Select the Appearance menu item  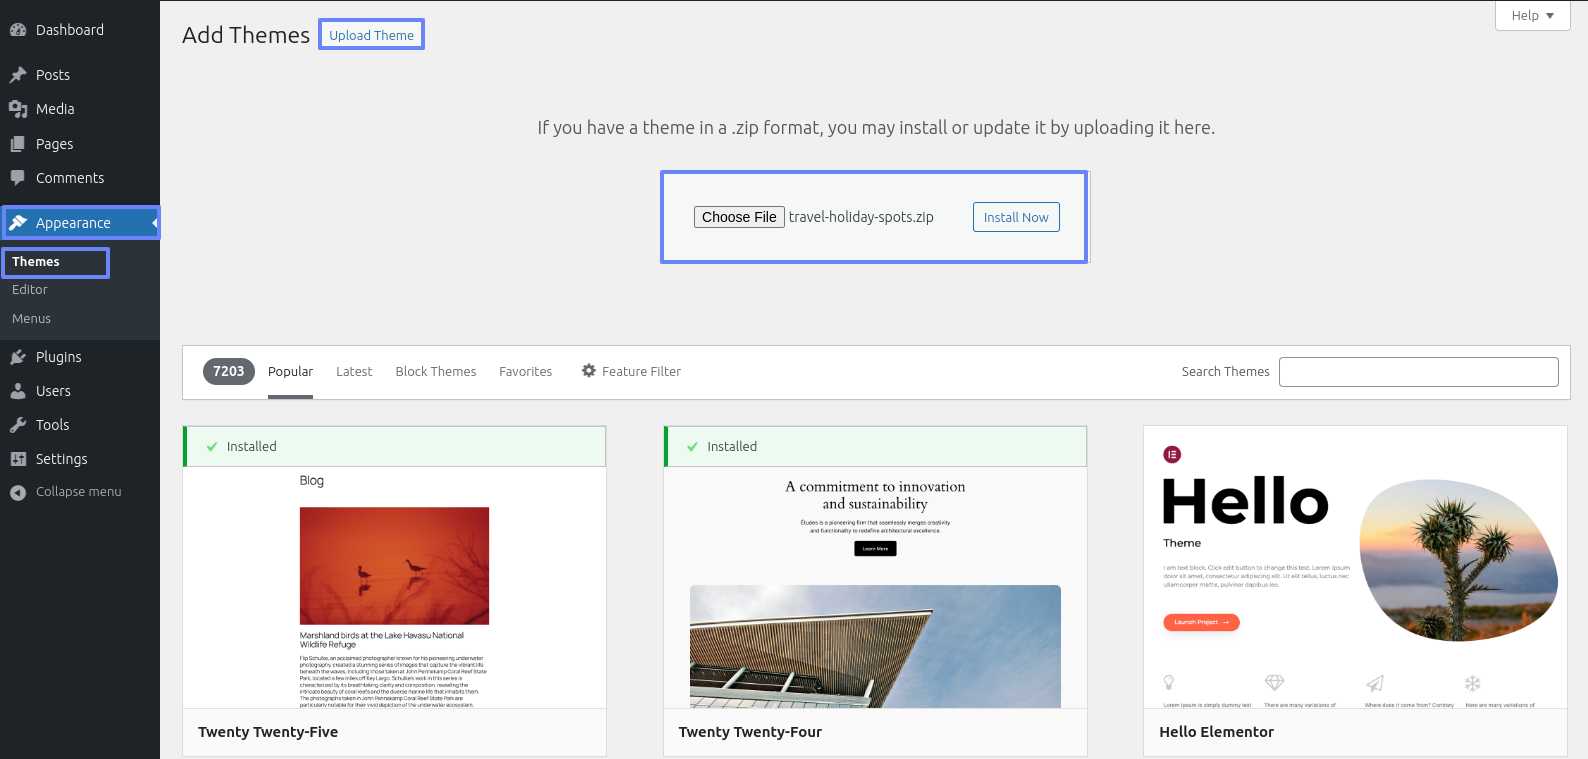[x=80, y=223]
